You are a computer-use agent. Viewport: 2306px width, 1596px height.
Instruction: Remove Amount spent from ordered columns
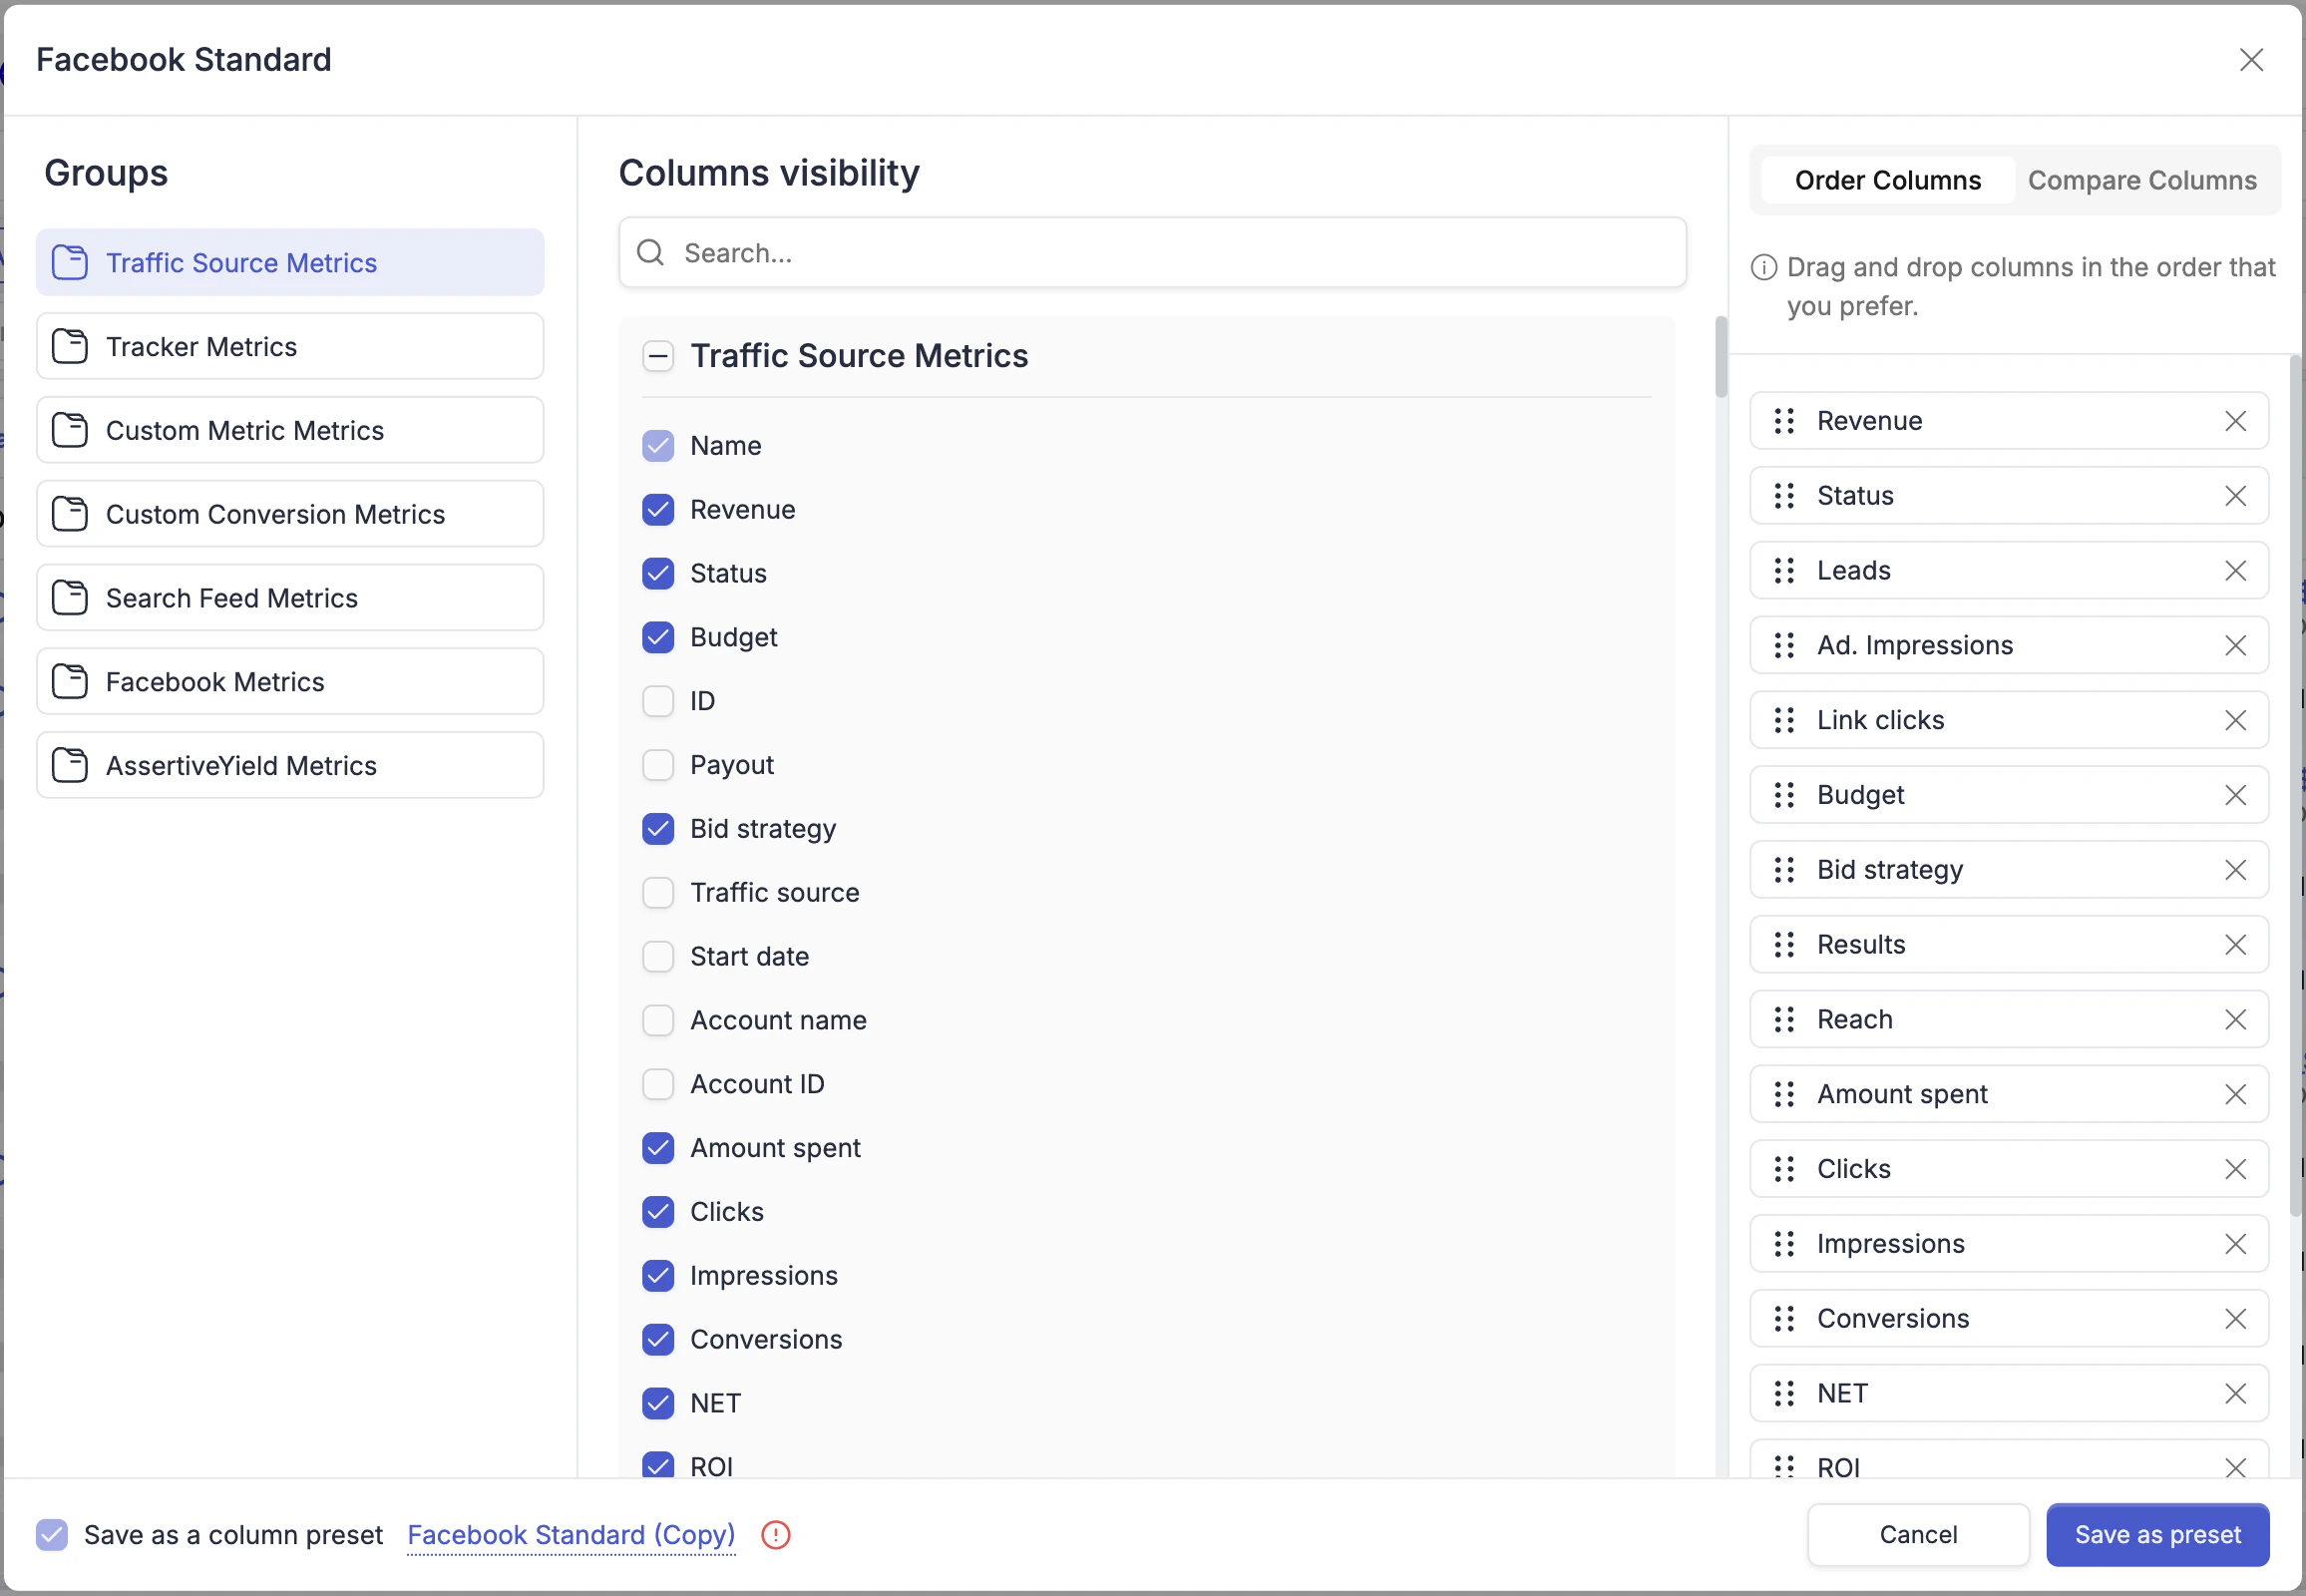[2235, 1095]
